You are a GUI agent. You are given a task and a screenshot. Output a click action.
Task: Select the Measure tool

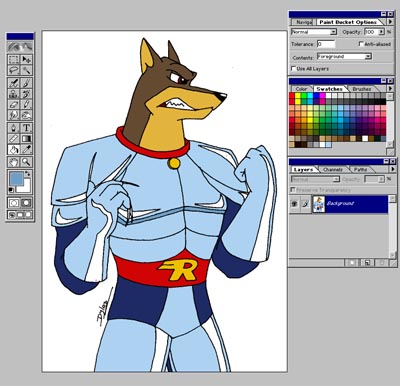click(x=14, y=138)
